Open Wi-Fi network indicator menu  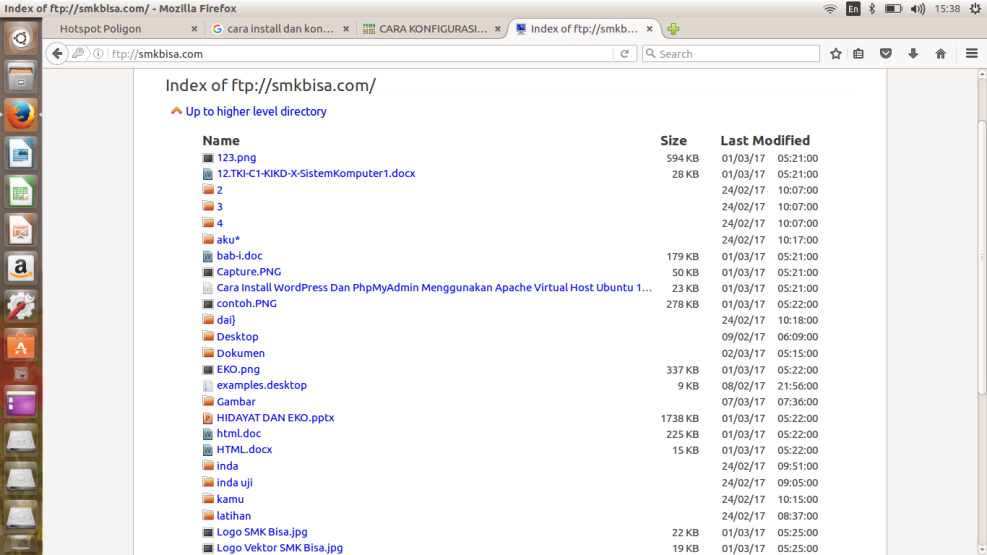pos(830,9)
